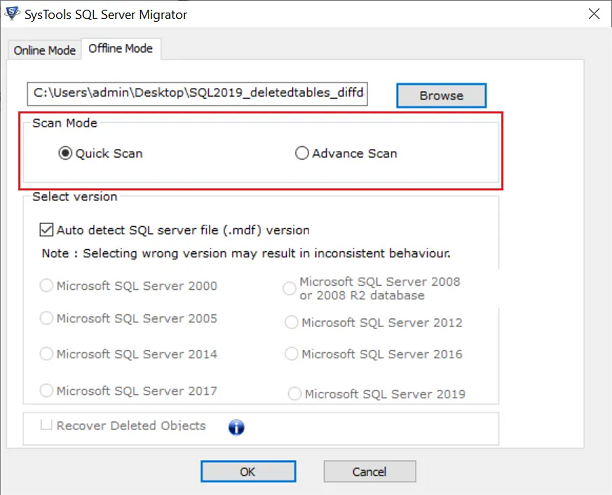This screenshot has width=612, height=495.
Task: Click the 'Note : Selecting wrong version' text
Action: 246,253
